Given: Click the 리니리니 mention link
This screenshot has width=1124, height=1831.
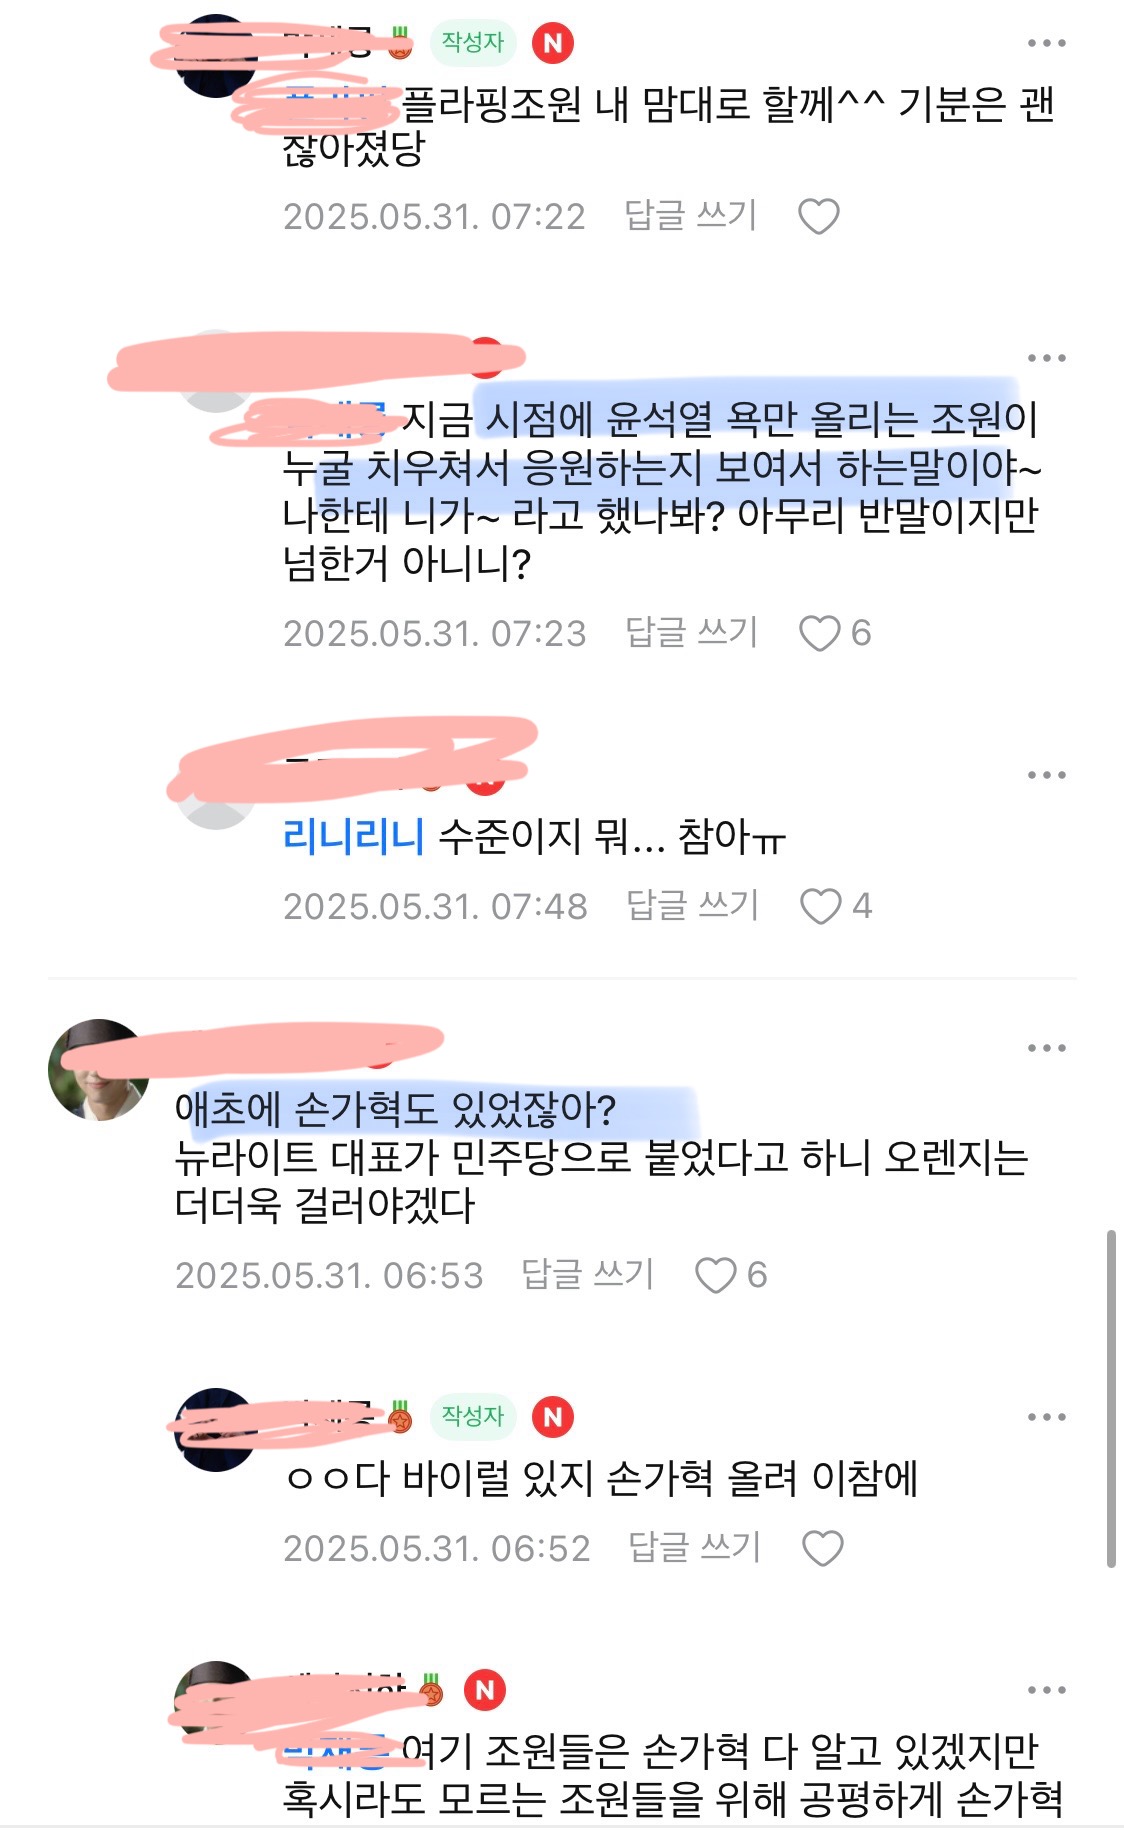Looking at the screenshot, I should coord(354,835).
